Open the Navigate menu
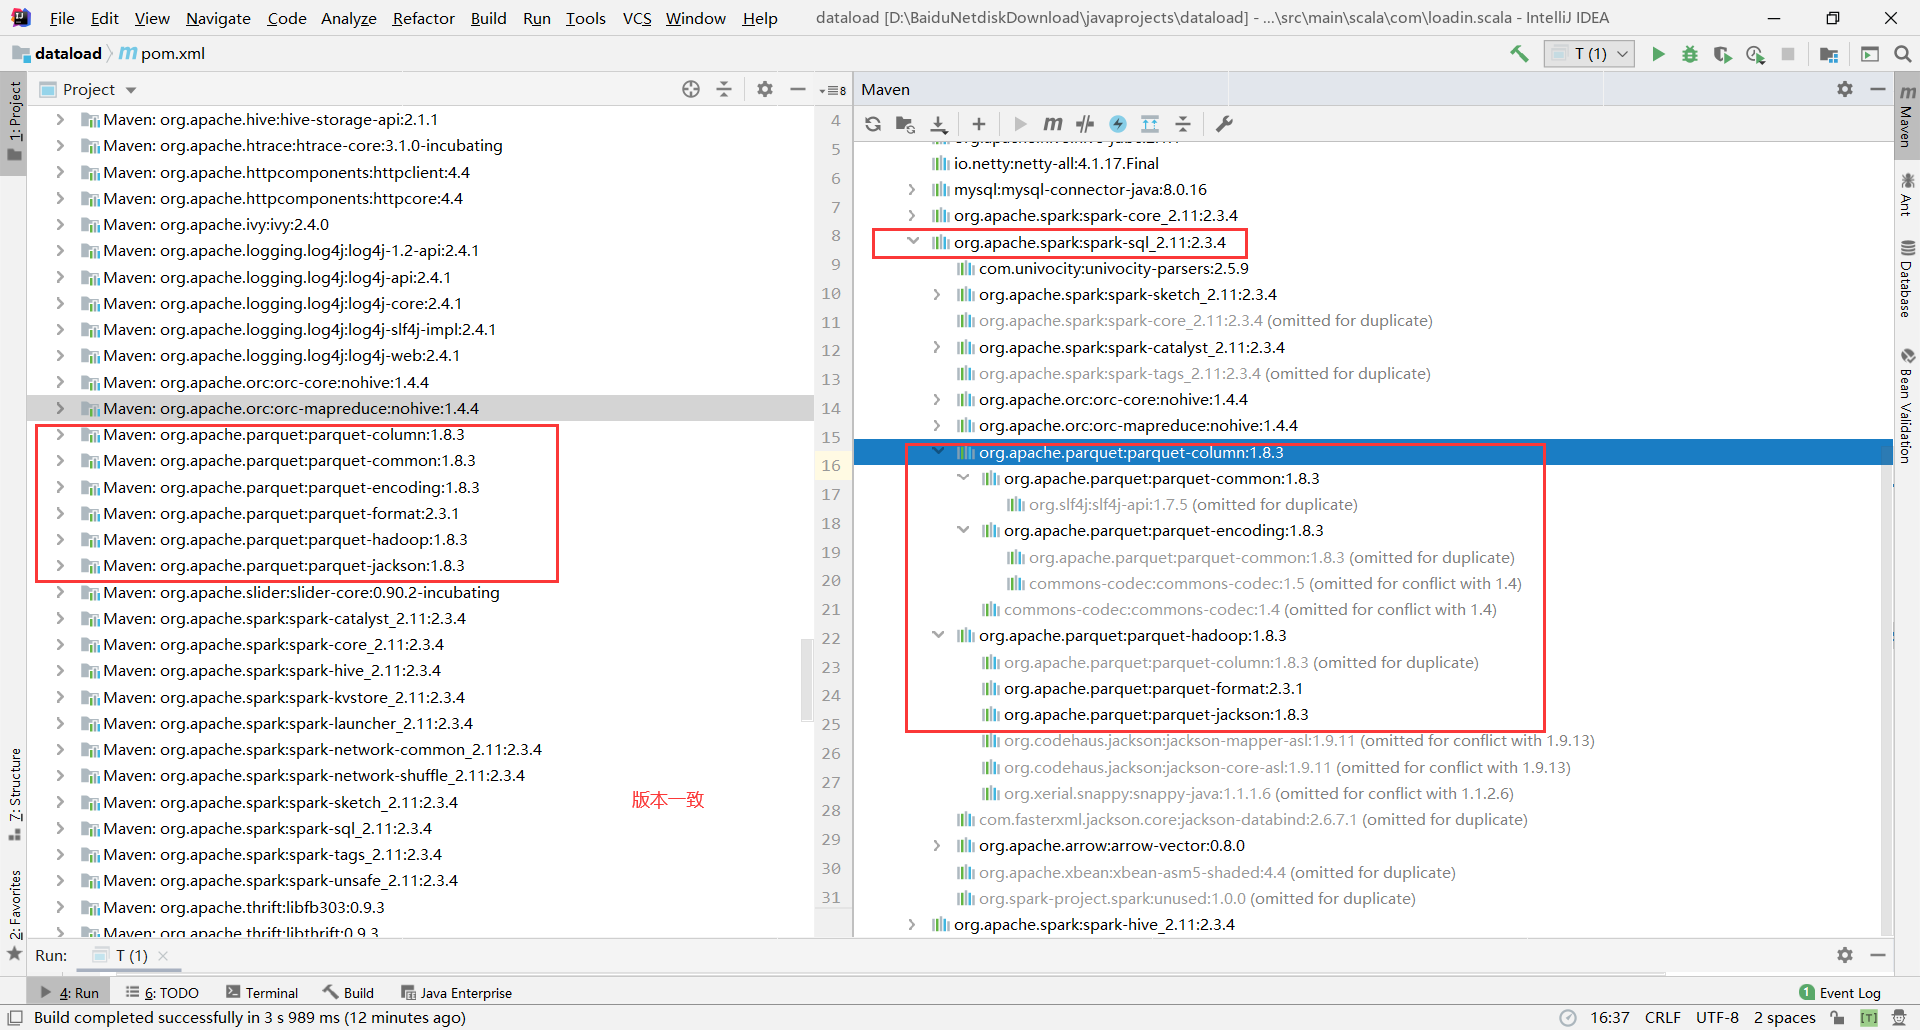1920x1030 pixels. point(218,18)
